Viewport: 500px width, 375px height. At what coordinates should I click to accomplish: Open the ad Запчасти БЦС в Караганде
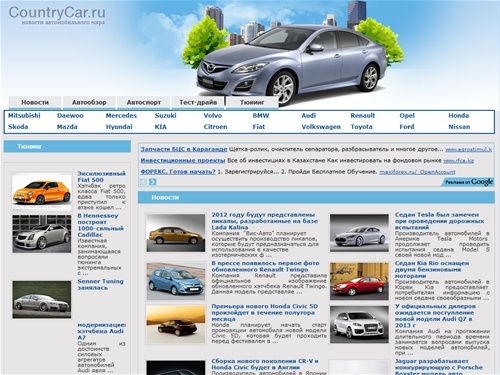[x=184, y=149]
